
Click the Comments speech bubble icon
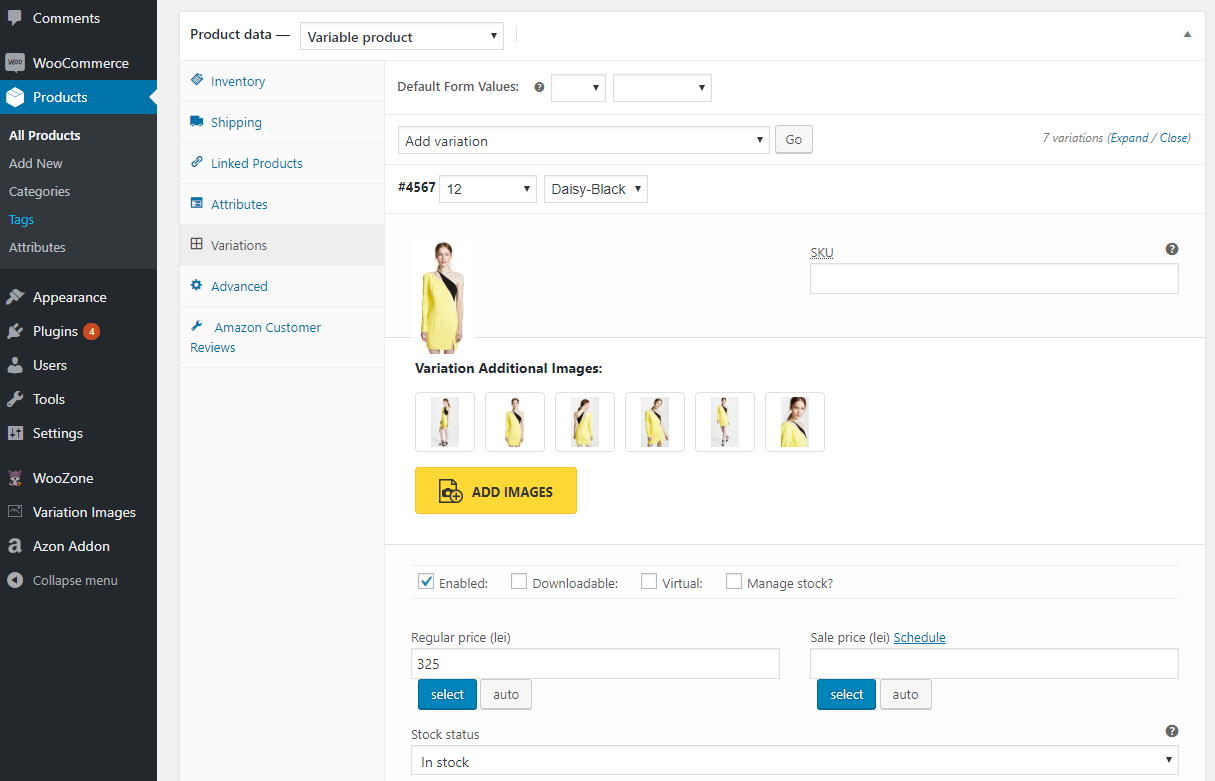pyautogui.click(x=15, y=18)
